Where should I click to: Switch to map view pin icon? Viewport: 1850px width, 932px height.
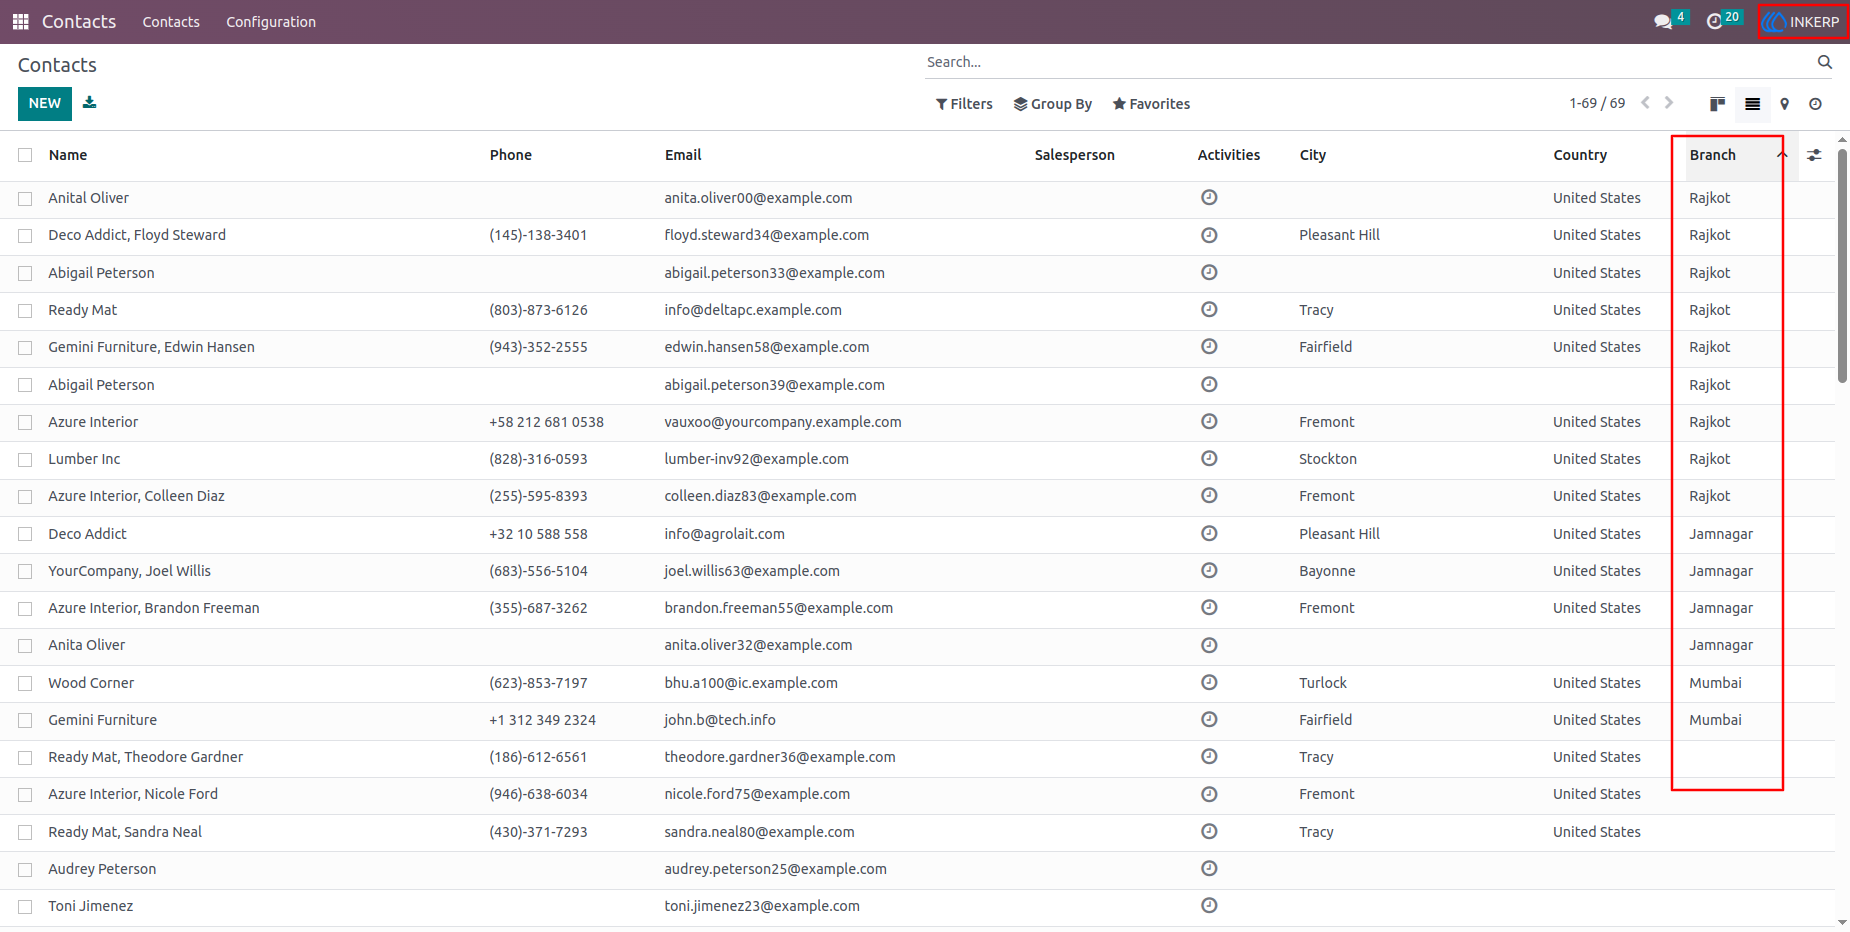(x=1785, y=104)
